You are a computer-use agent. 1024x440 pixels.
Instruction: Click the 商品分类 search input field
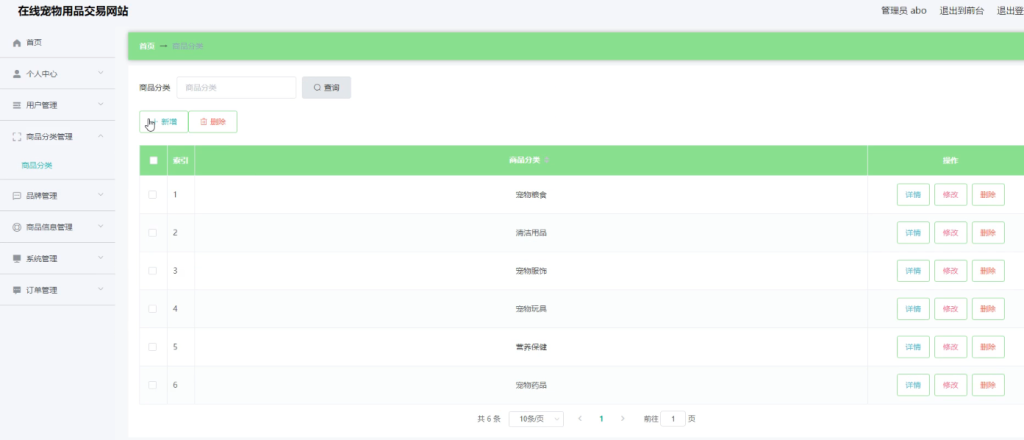(x=236, y=87)
